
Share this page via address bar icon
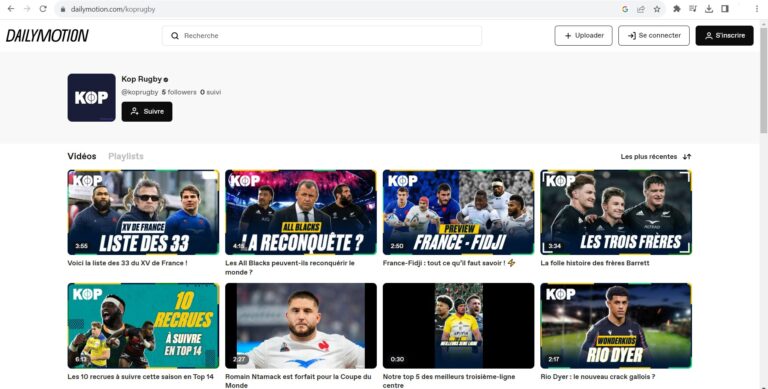click(641, 9)
